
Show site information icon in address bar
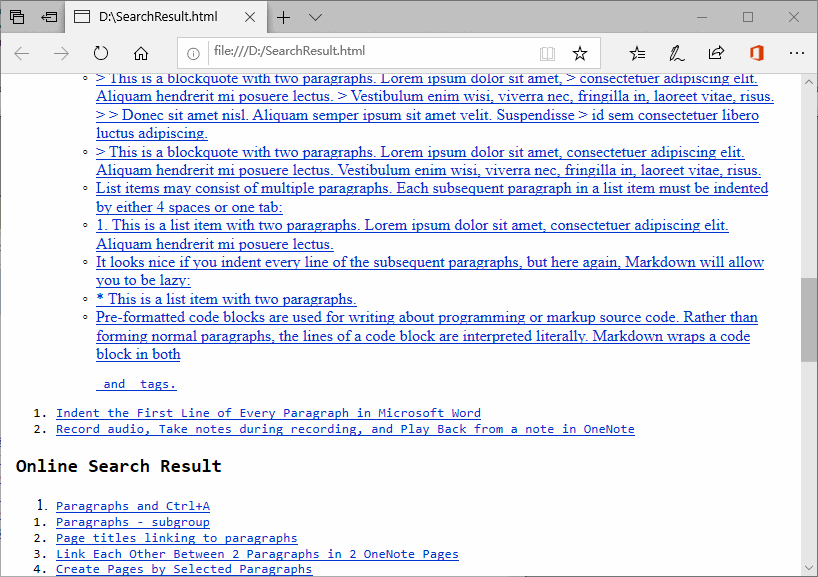pyautogui.click(x=193, y=53)
